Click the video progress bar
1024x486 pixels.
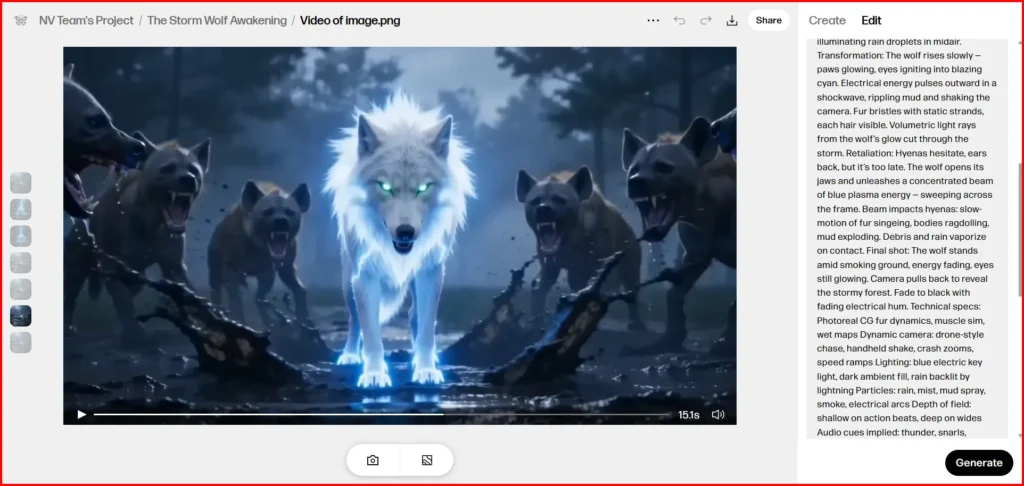pos(382,414)
